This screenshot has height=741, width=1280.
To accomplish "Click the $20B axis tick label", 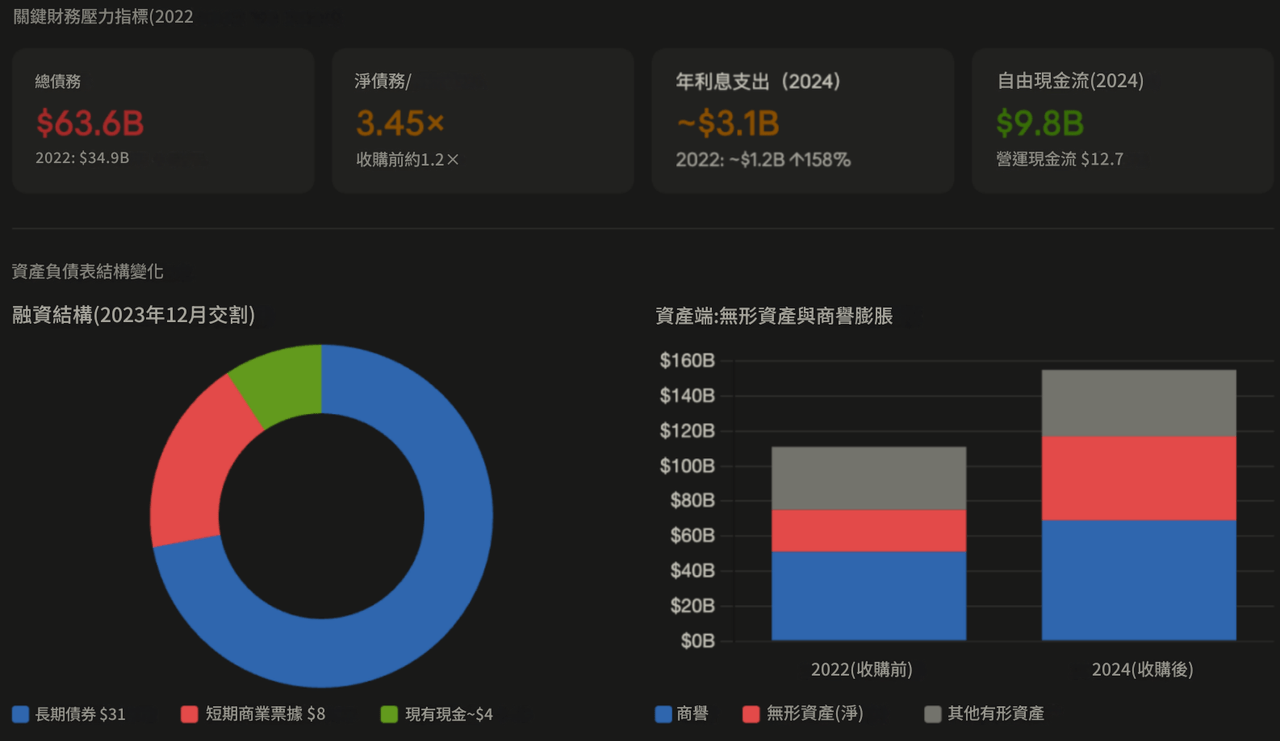I will (692, 606).
